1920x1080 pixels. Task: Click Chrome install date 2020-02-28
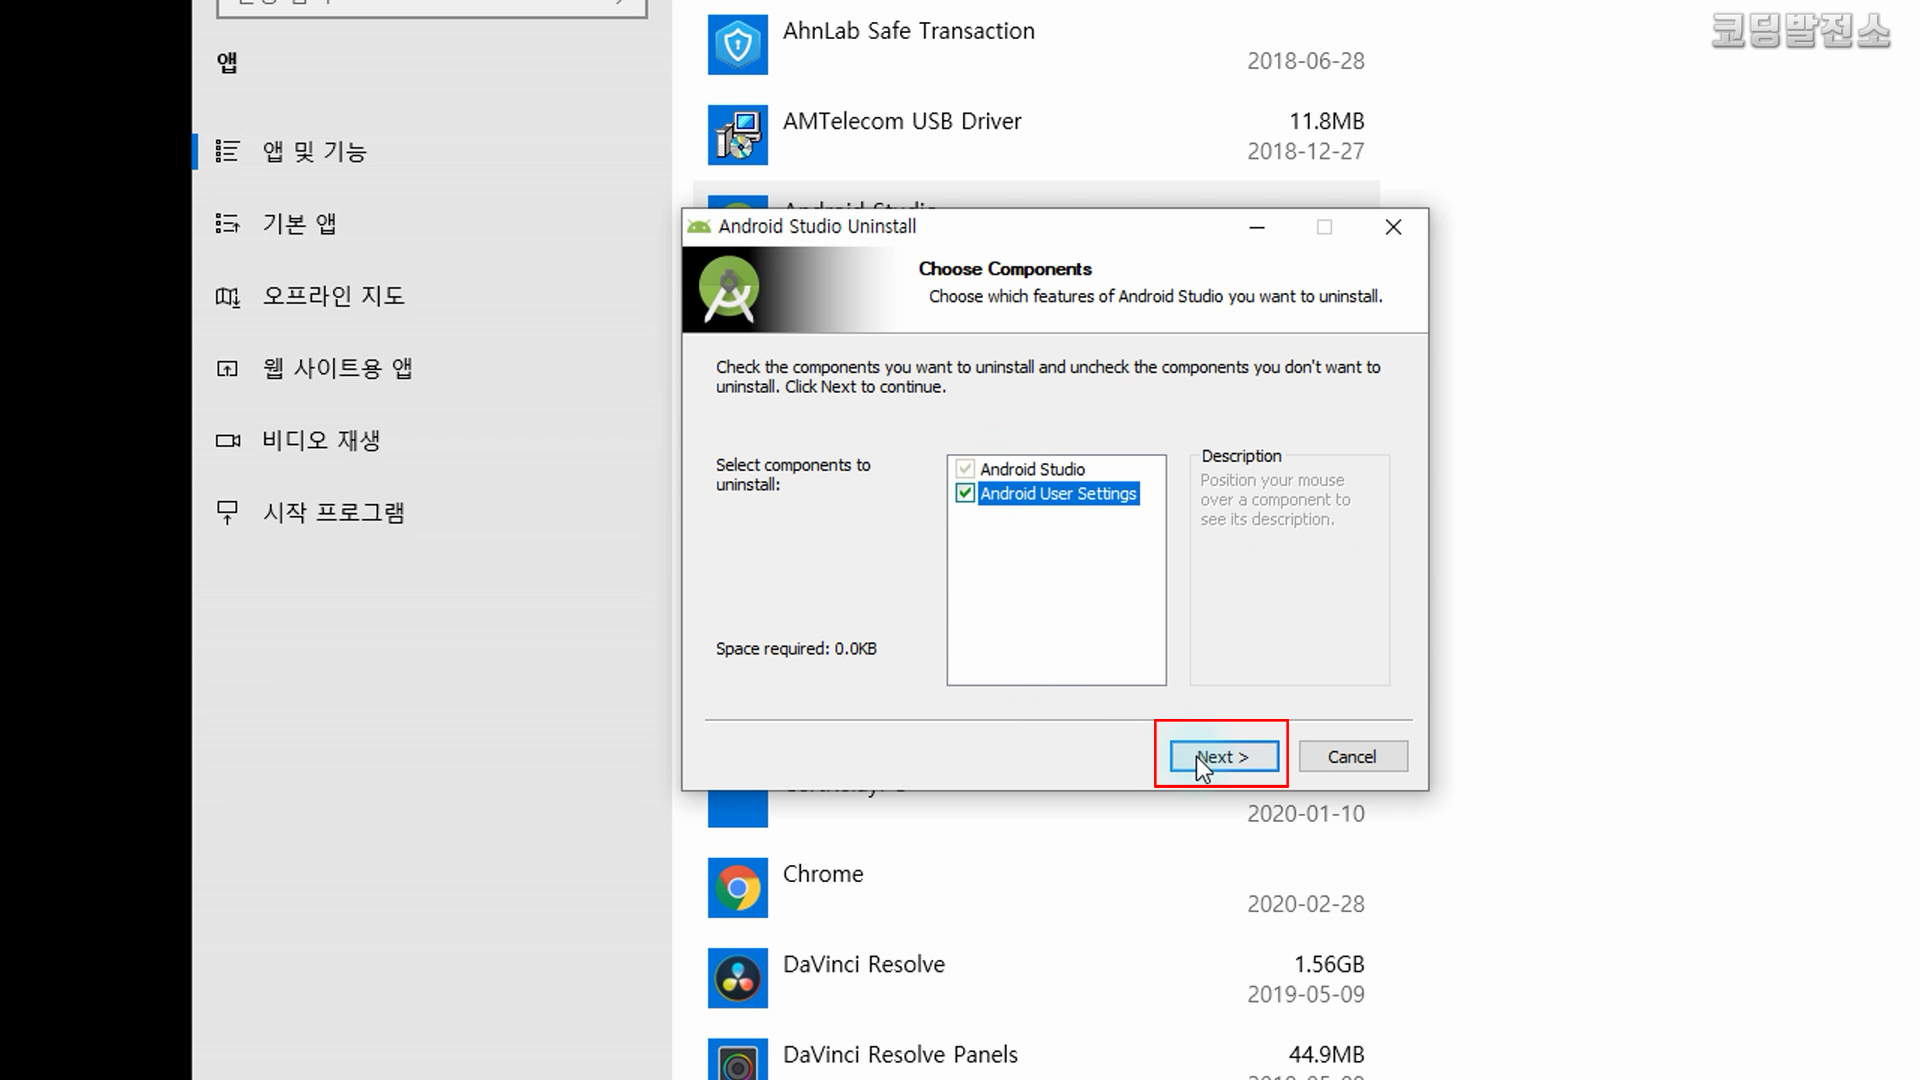pyautogui.click(x=1306, y=904)
